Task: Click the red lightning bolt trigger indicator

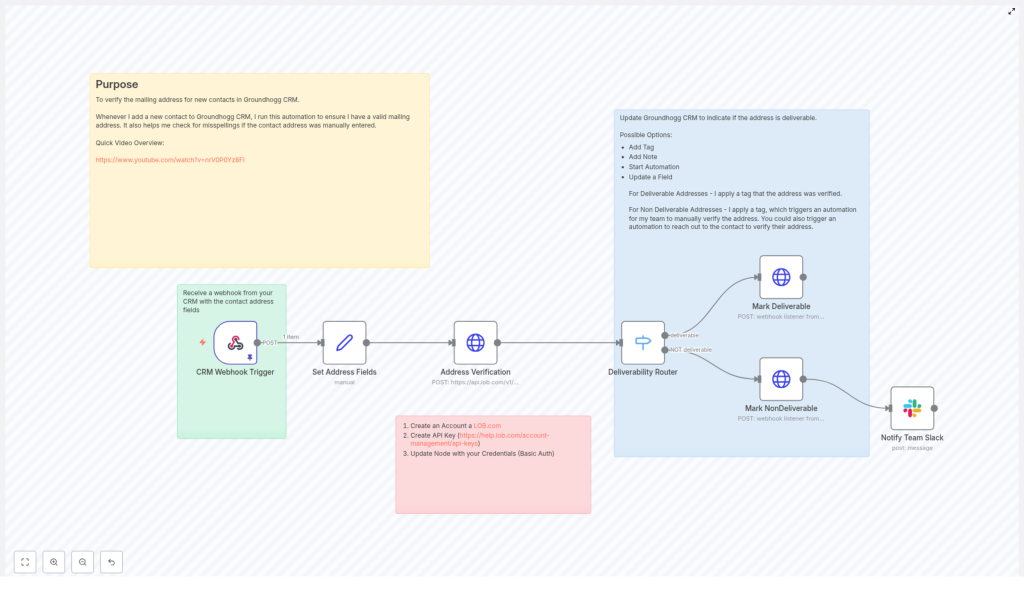Action: pos(202,342)
